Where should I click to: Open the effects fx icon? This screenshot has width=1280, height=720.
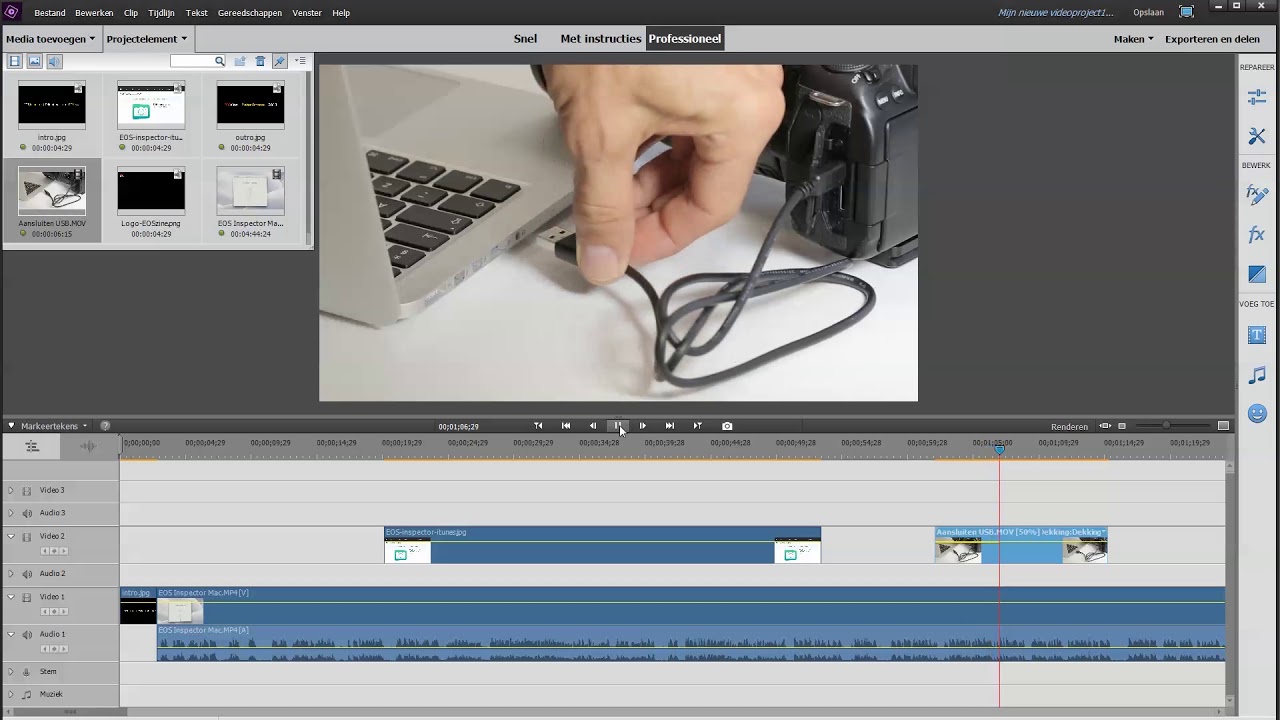click(x=1257, y=234)
